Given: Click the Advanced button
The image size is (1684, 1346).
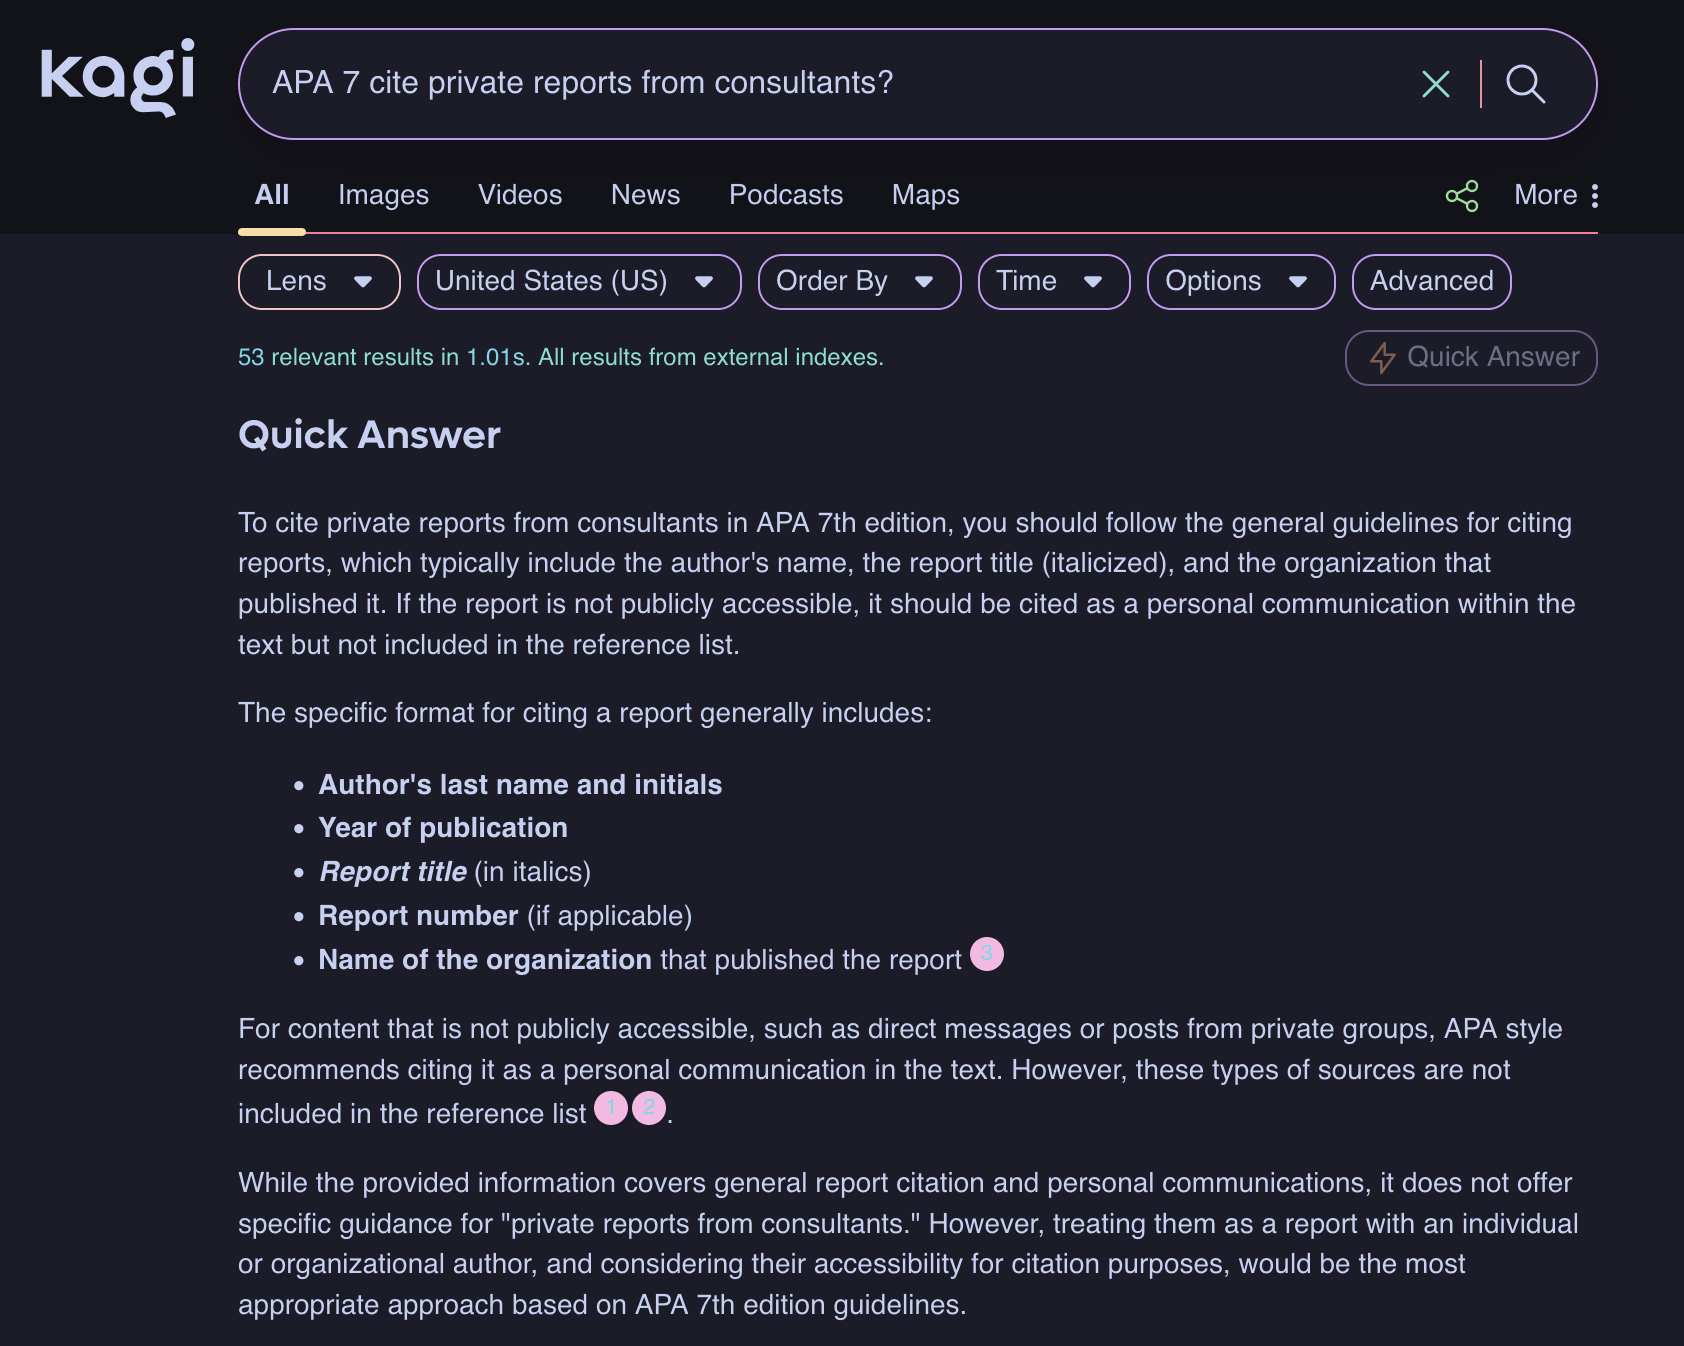Looking at the screenshot, I should click(x=1431, y=282).
